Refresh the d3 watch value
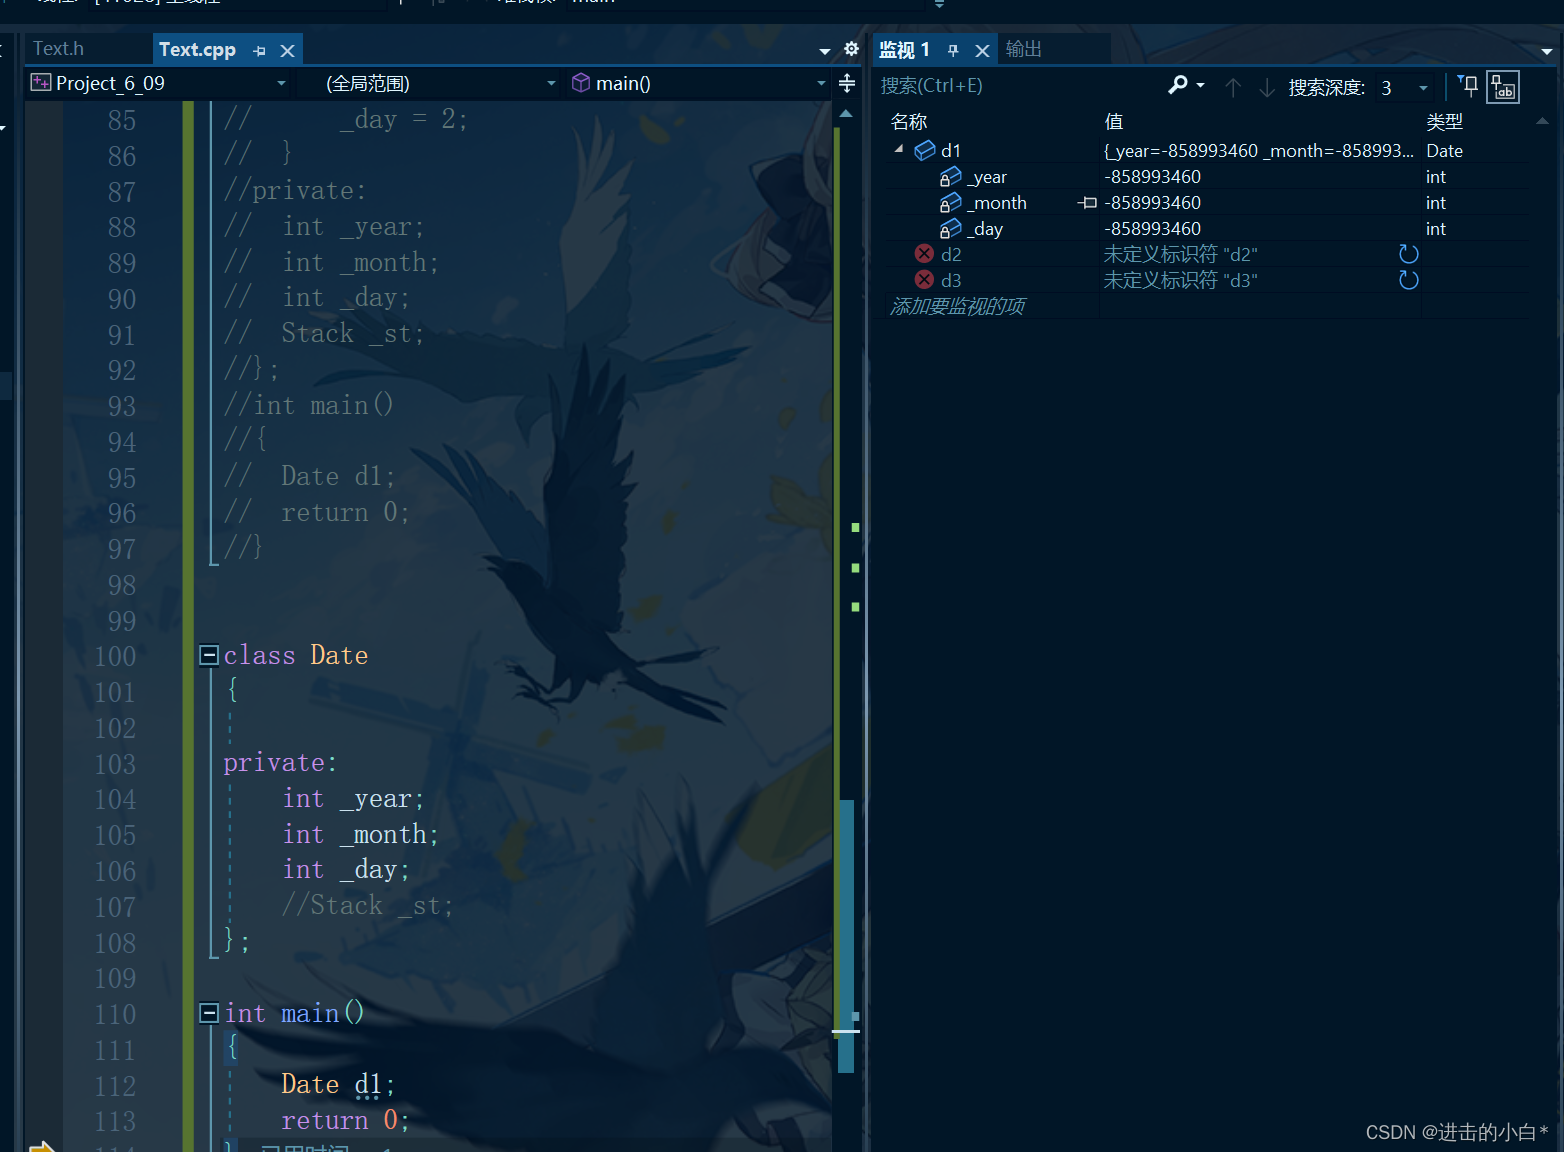The width and height of the screenshot is (1564, 1152). pyautogui.click(x=1408, y=280)
